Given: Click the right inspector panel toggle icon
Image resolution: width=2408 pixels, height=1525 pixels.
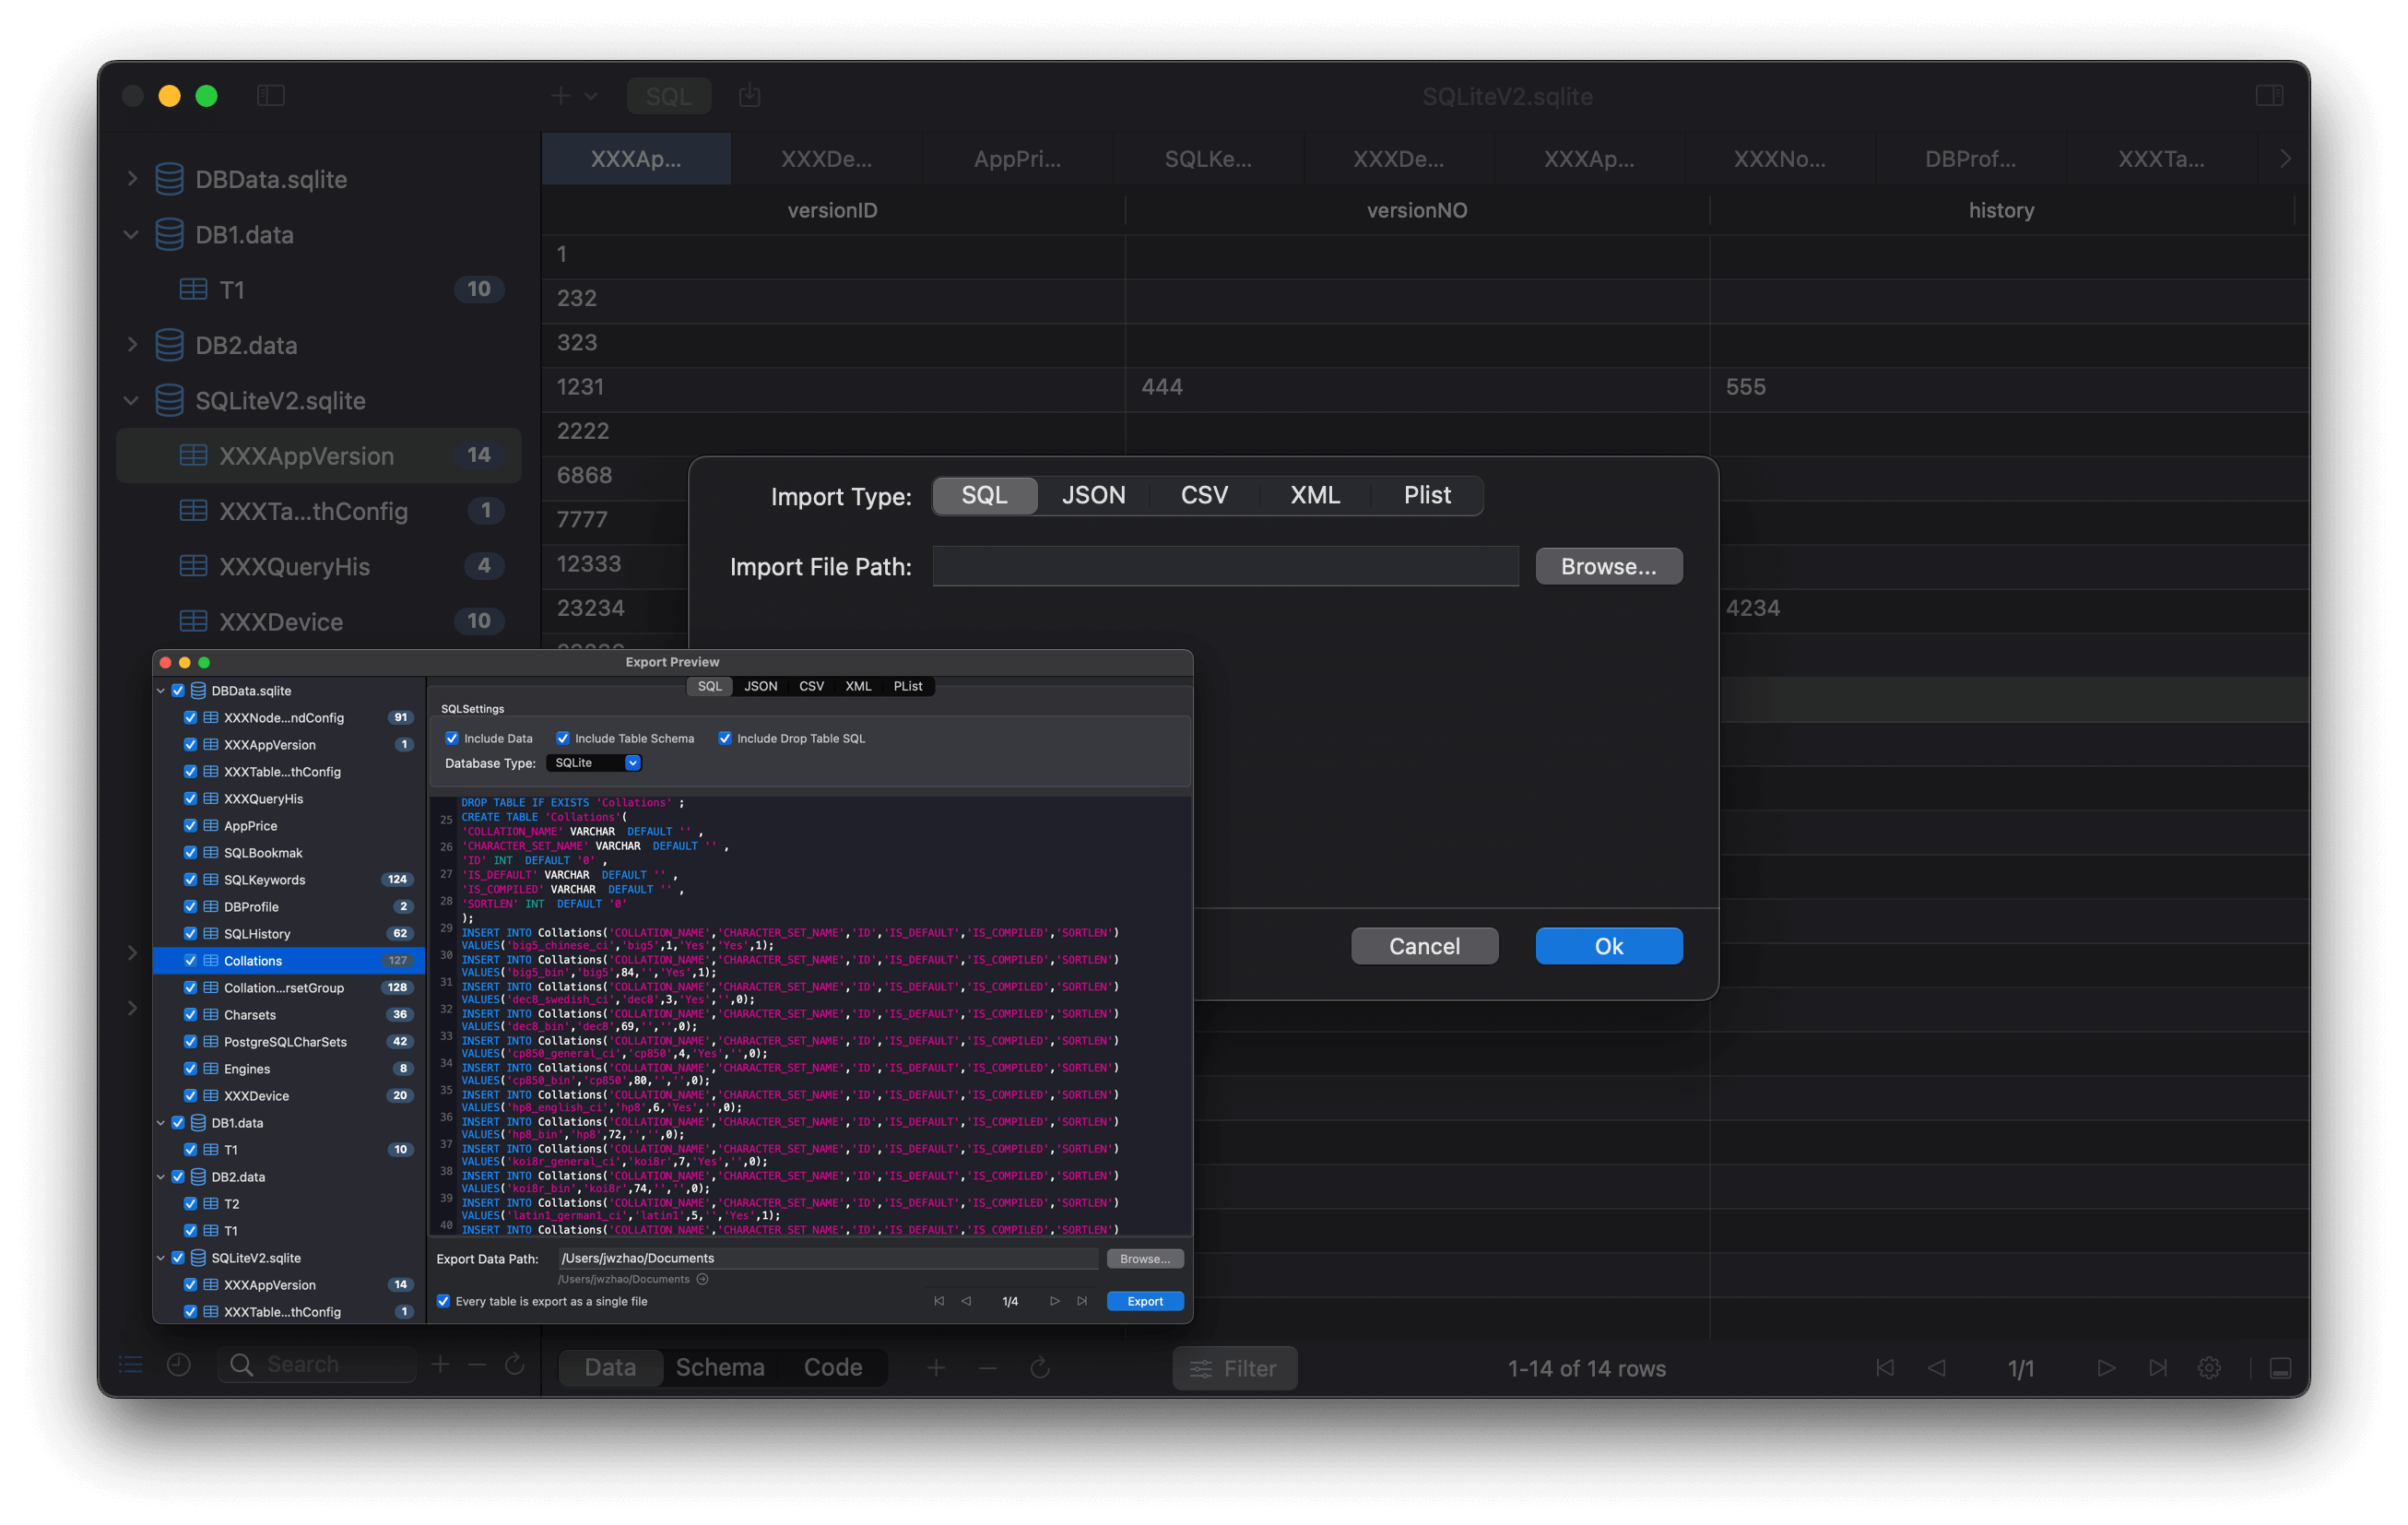Looking at the screenshot, I should point(2269,96).
